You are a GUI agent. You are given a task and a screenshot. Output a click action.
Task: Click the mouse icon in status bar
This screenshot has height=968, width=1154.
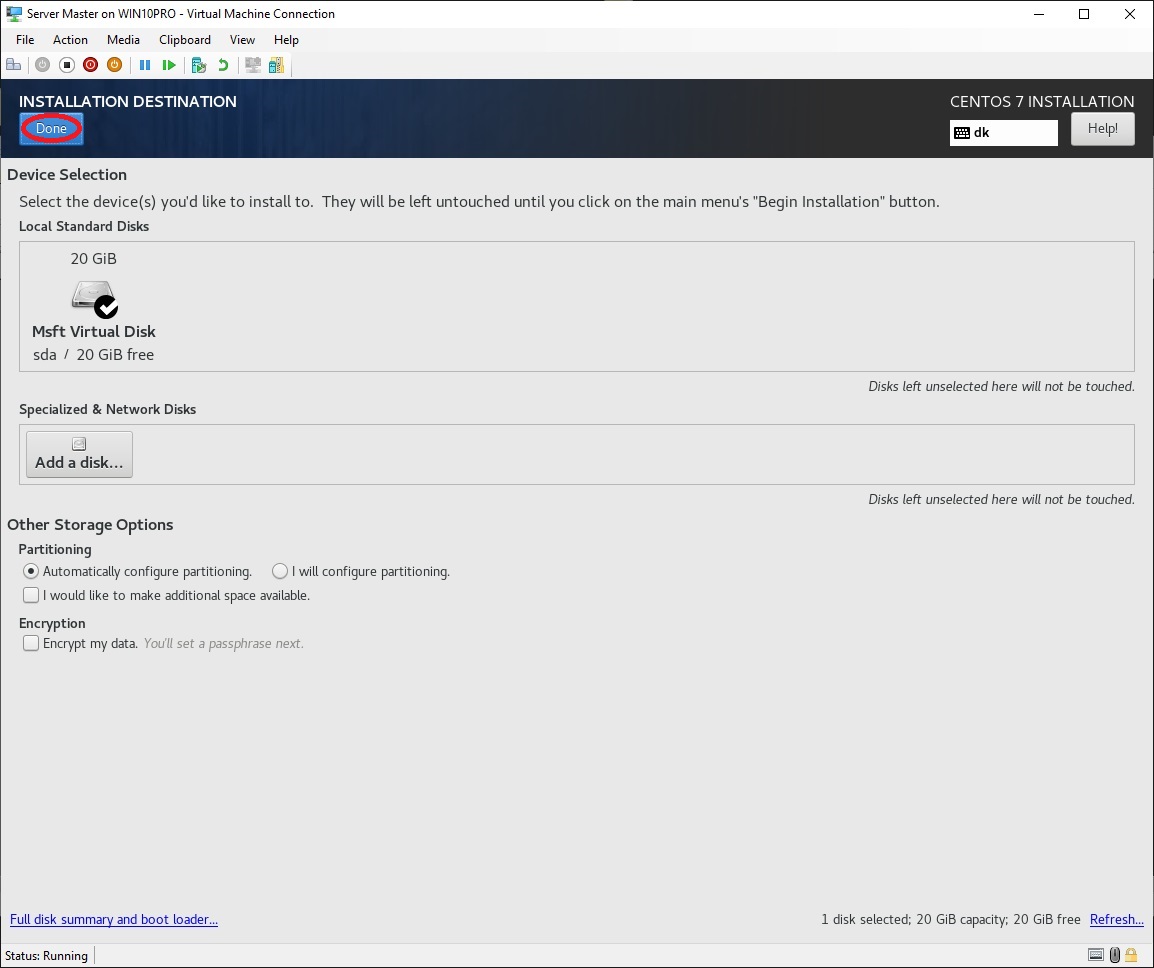coord(1114,955)
